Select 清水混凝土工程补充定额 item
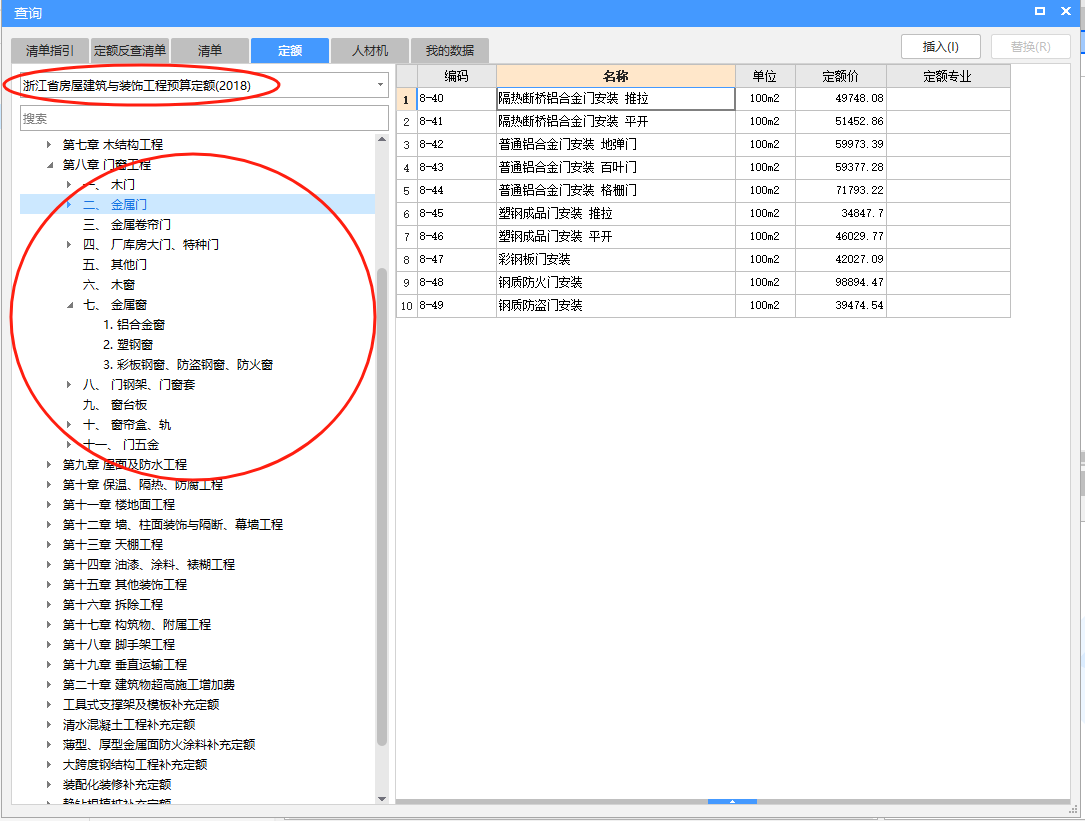1085x821 pixels. click(129, 725)
